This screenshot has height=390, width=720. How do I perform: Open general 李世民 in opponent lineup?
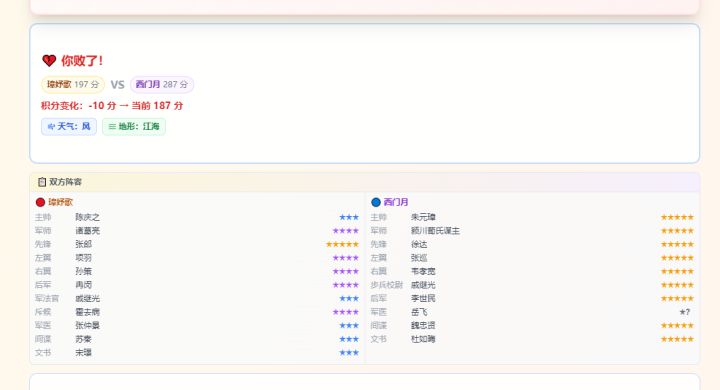point(423,299)
